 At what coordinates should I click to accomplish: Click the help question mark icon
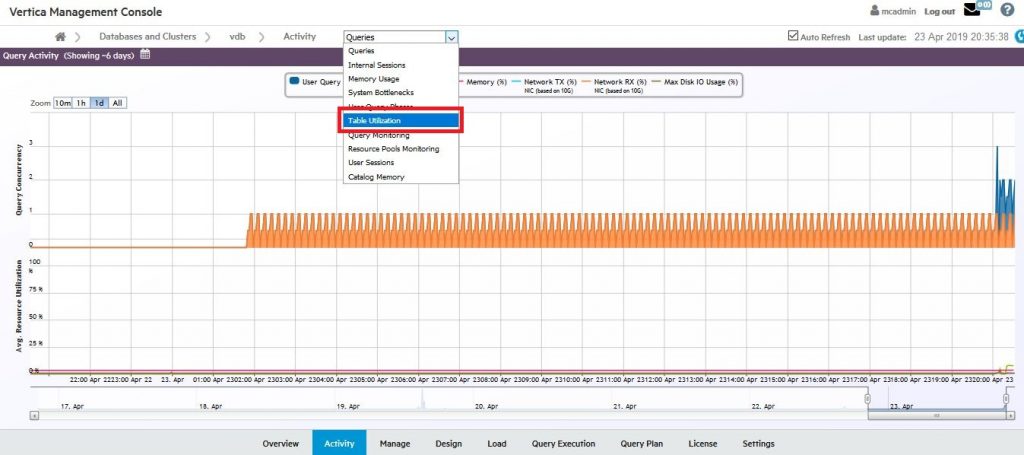1007,11
